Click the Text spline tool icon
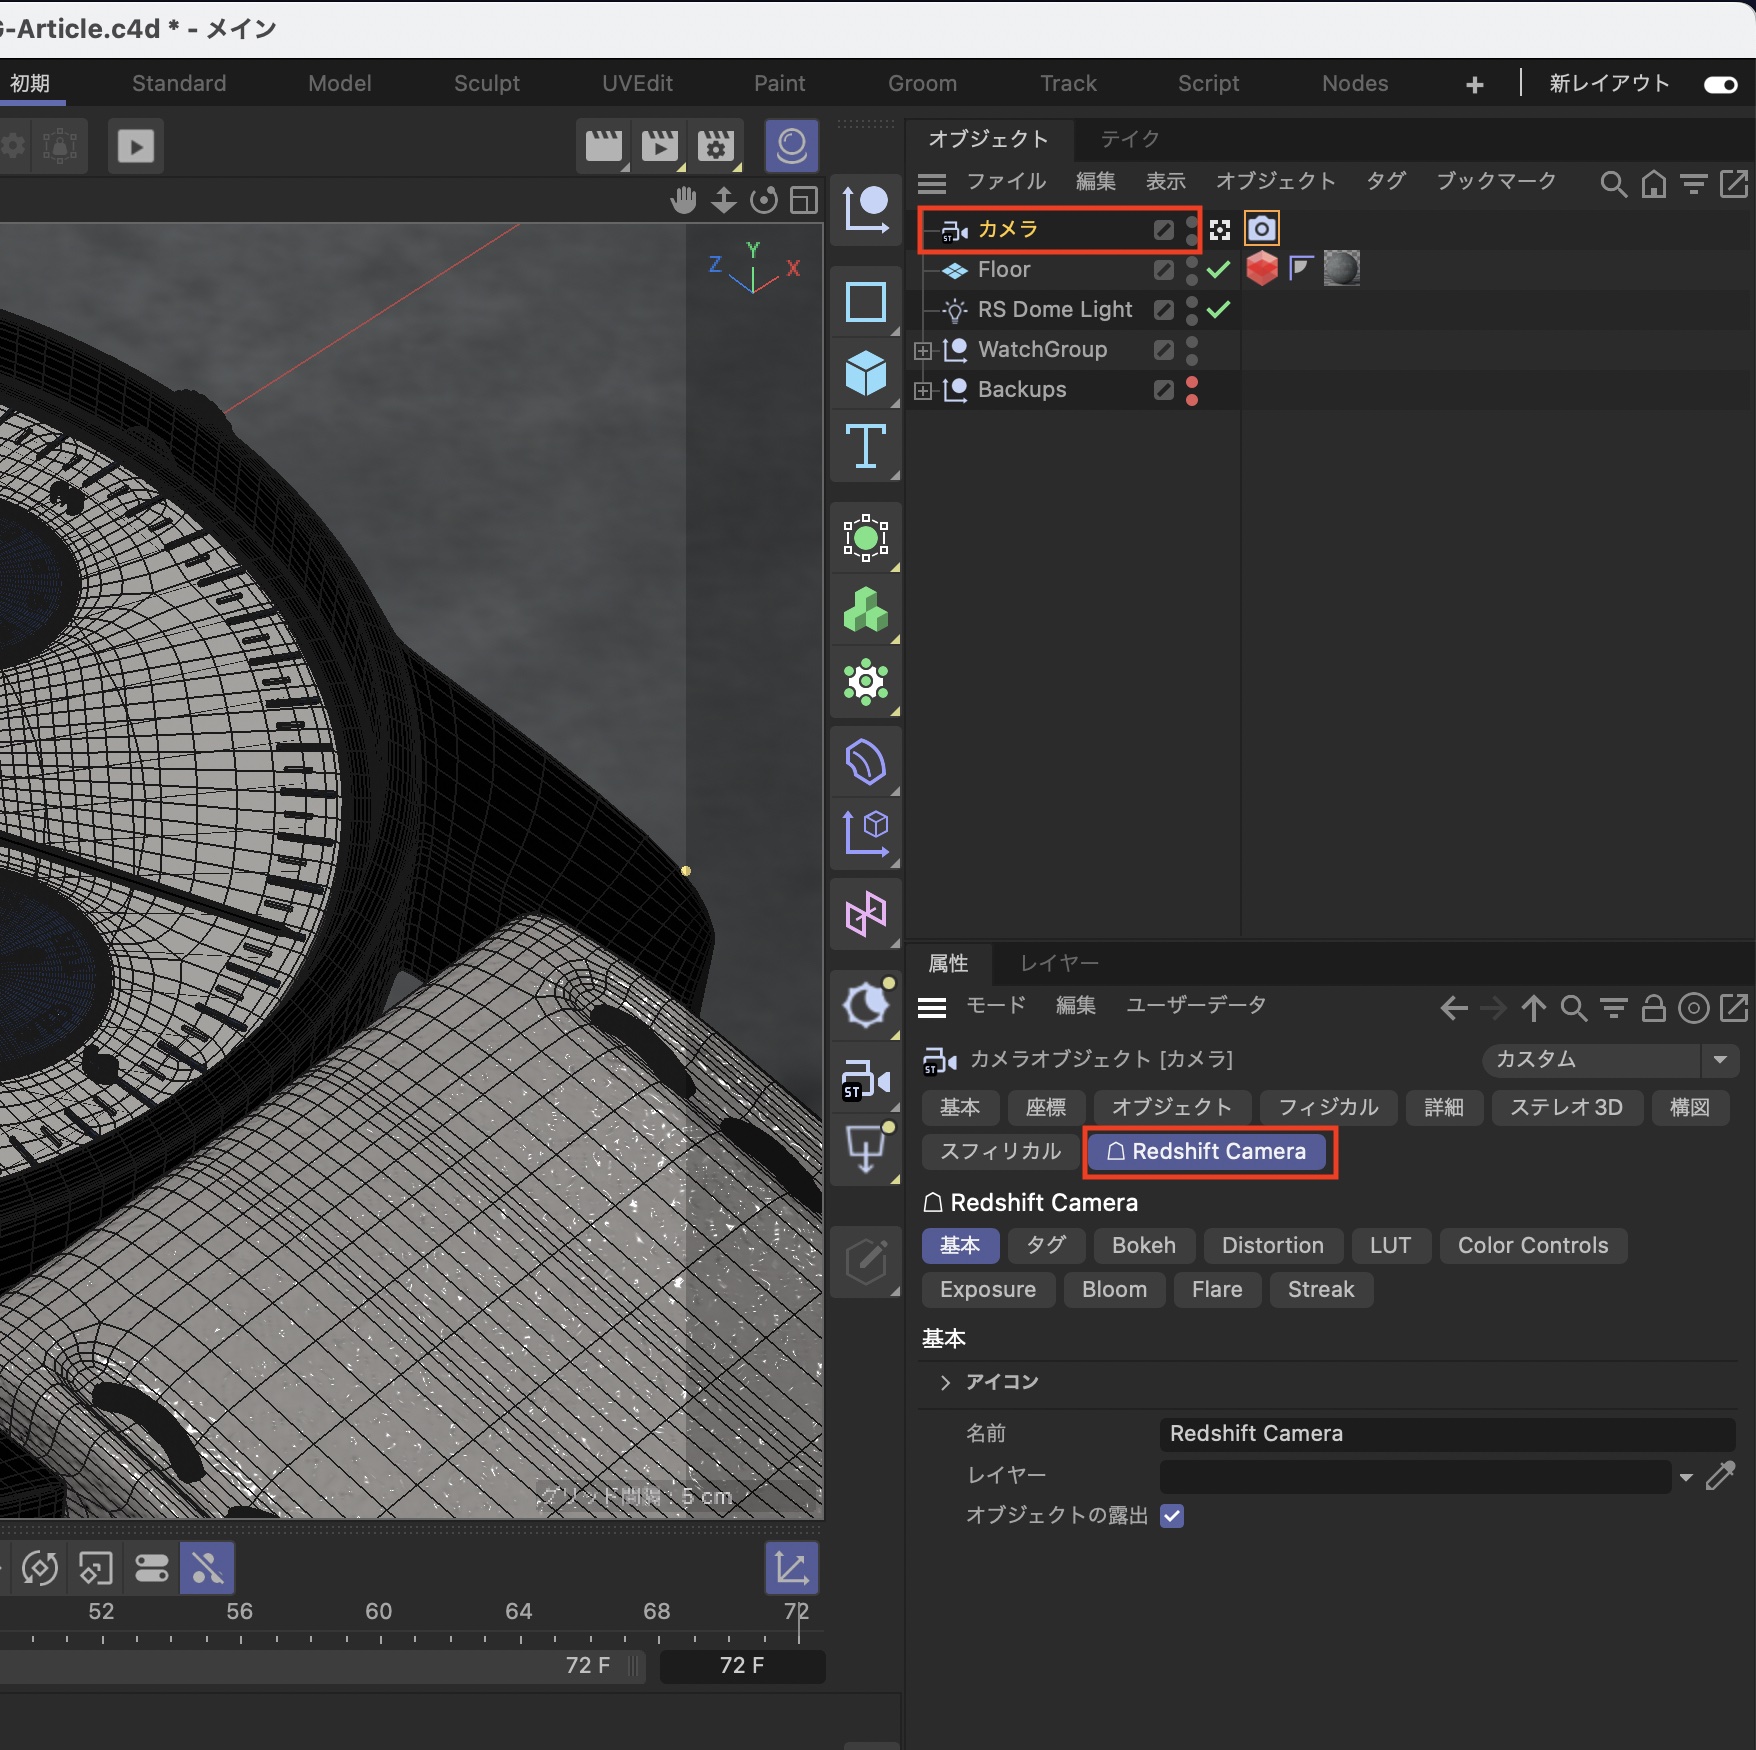 (x=865, y=446)
